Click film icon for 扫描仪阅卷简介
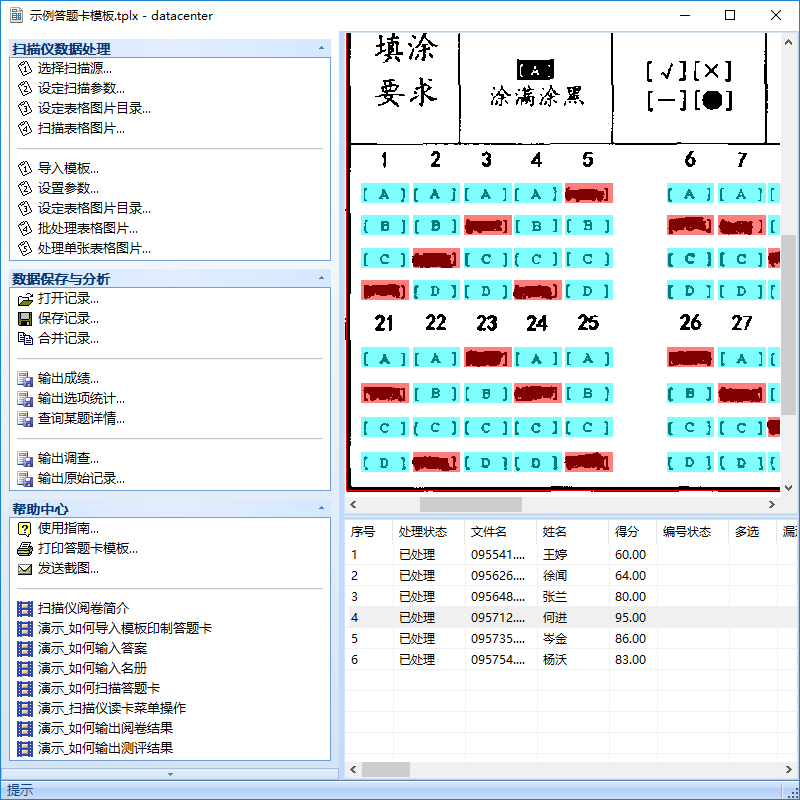 [24, 608]
